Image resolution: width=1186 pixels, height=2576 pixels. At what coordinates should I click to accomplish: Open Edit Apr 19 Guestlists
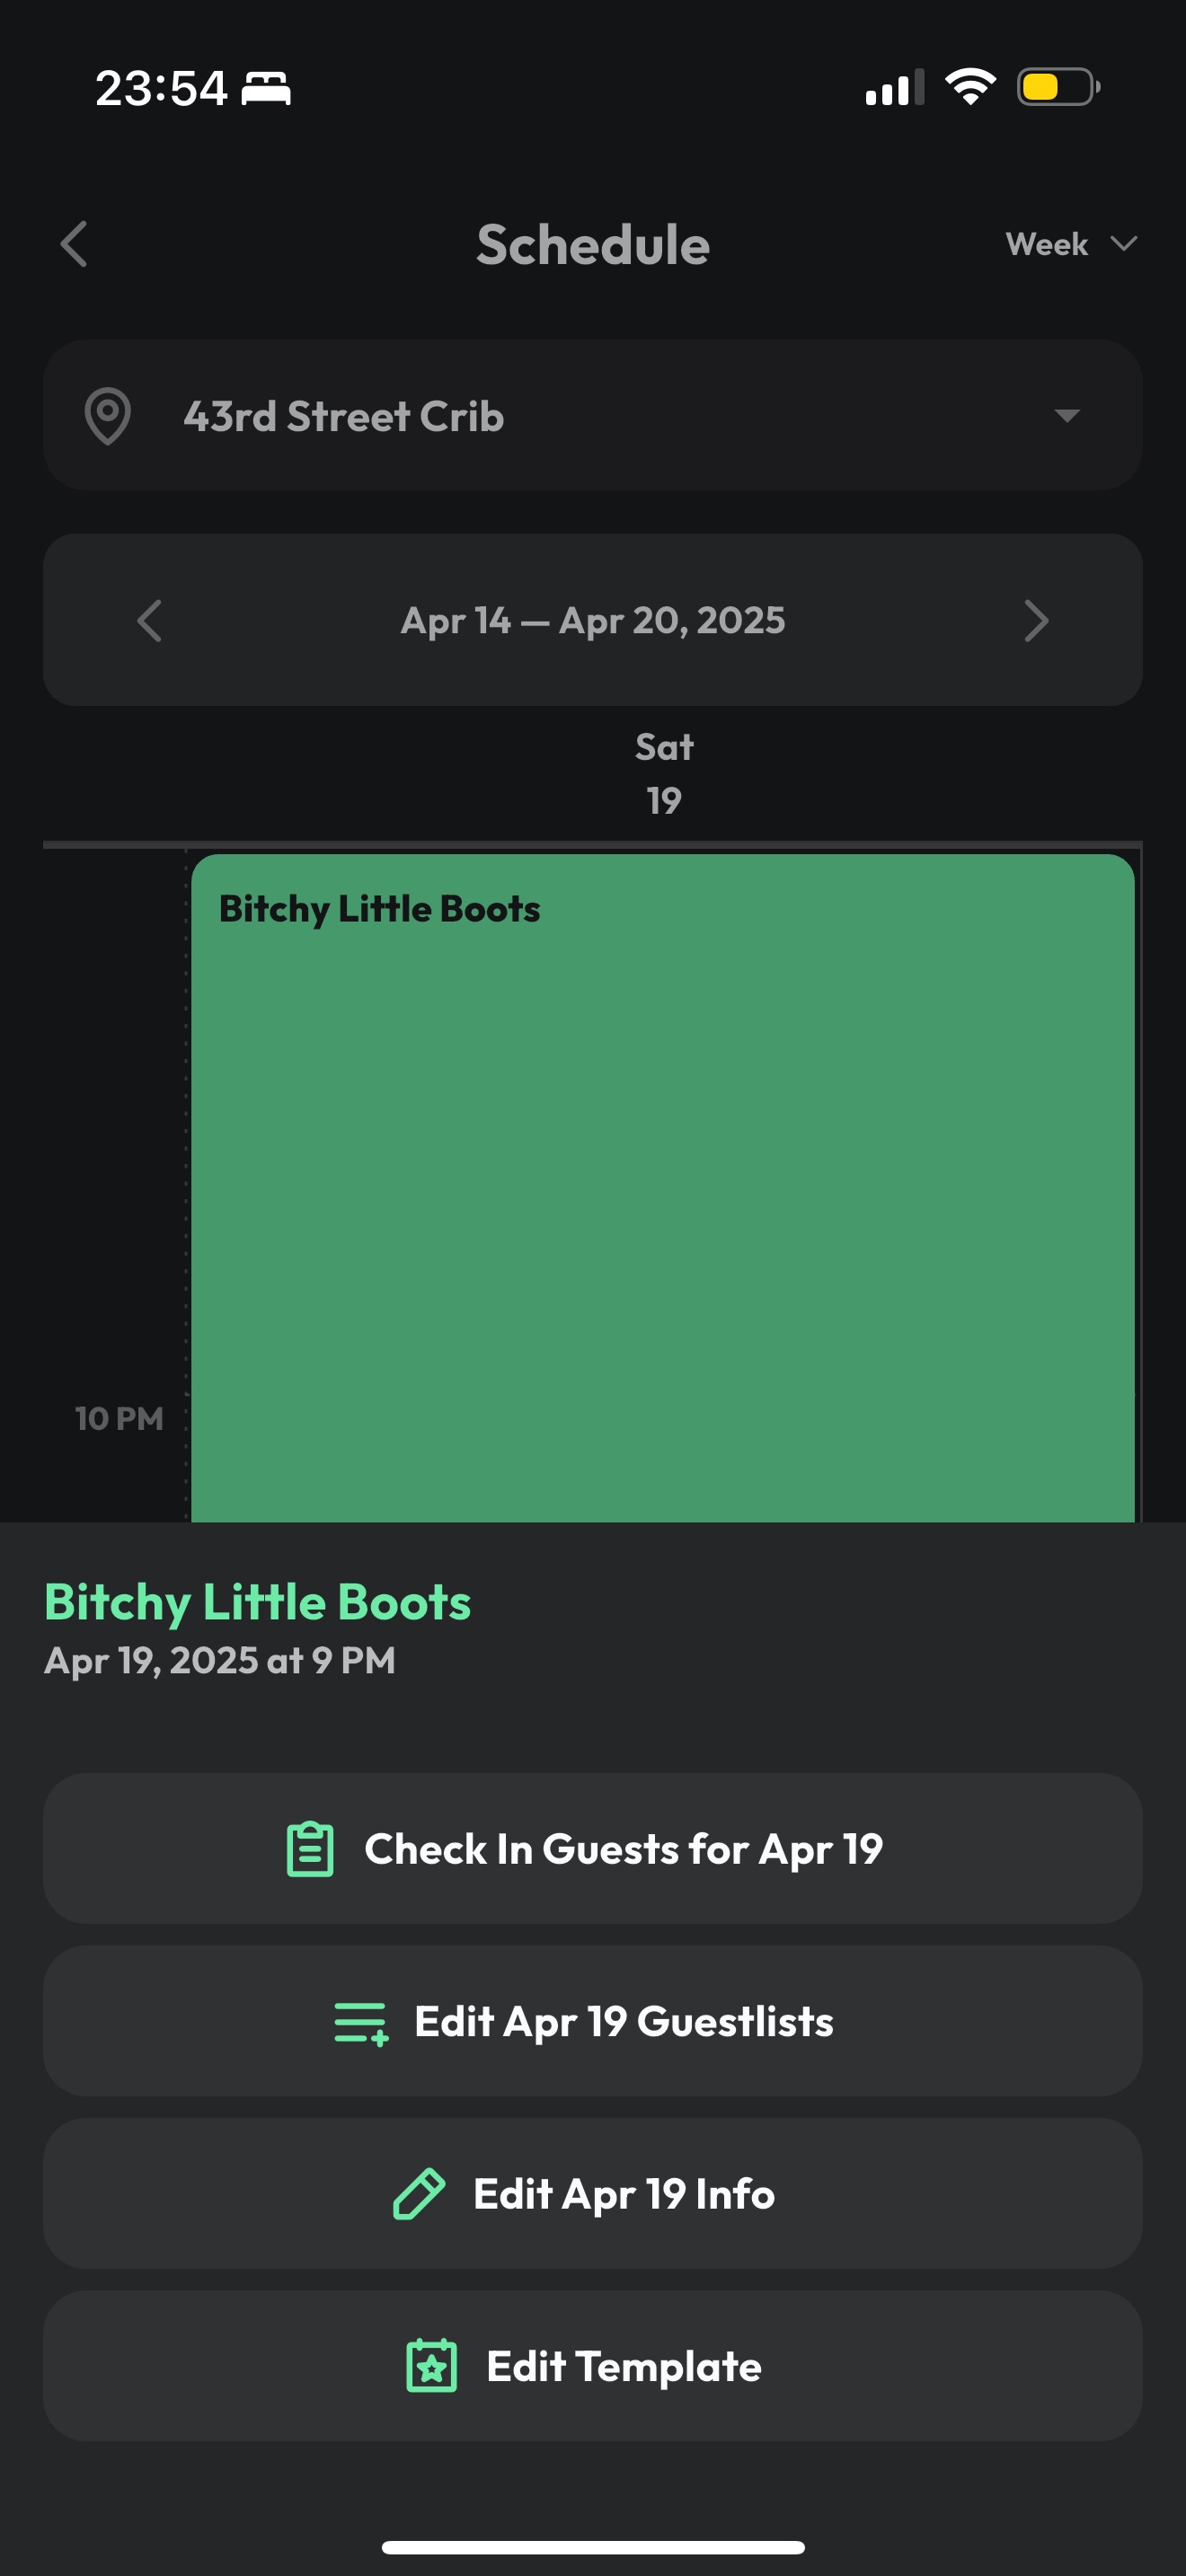[x=592, y=2022]
